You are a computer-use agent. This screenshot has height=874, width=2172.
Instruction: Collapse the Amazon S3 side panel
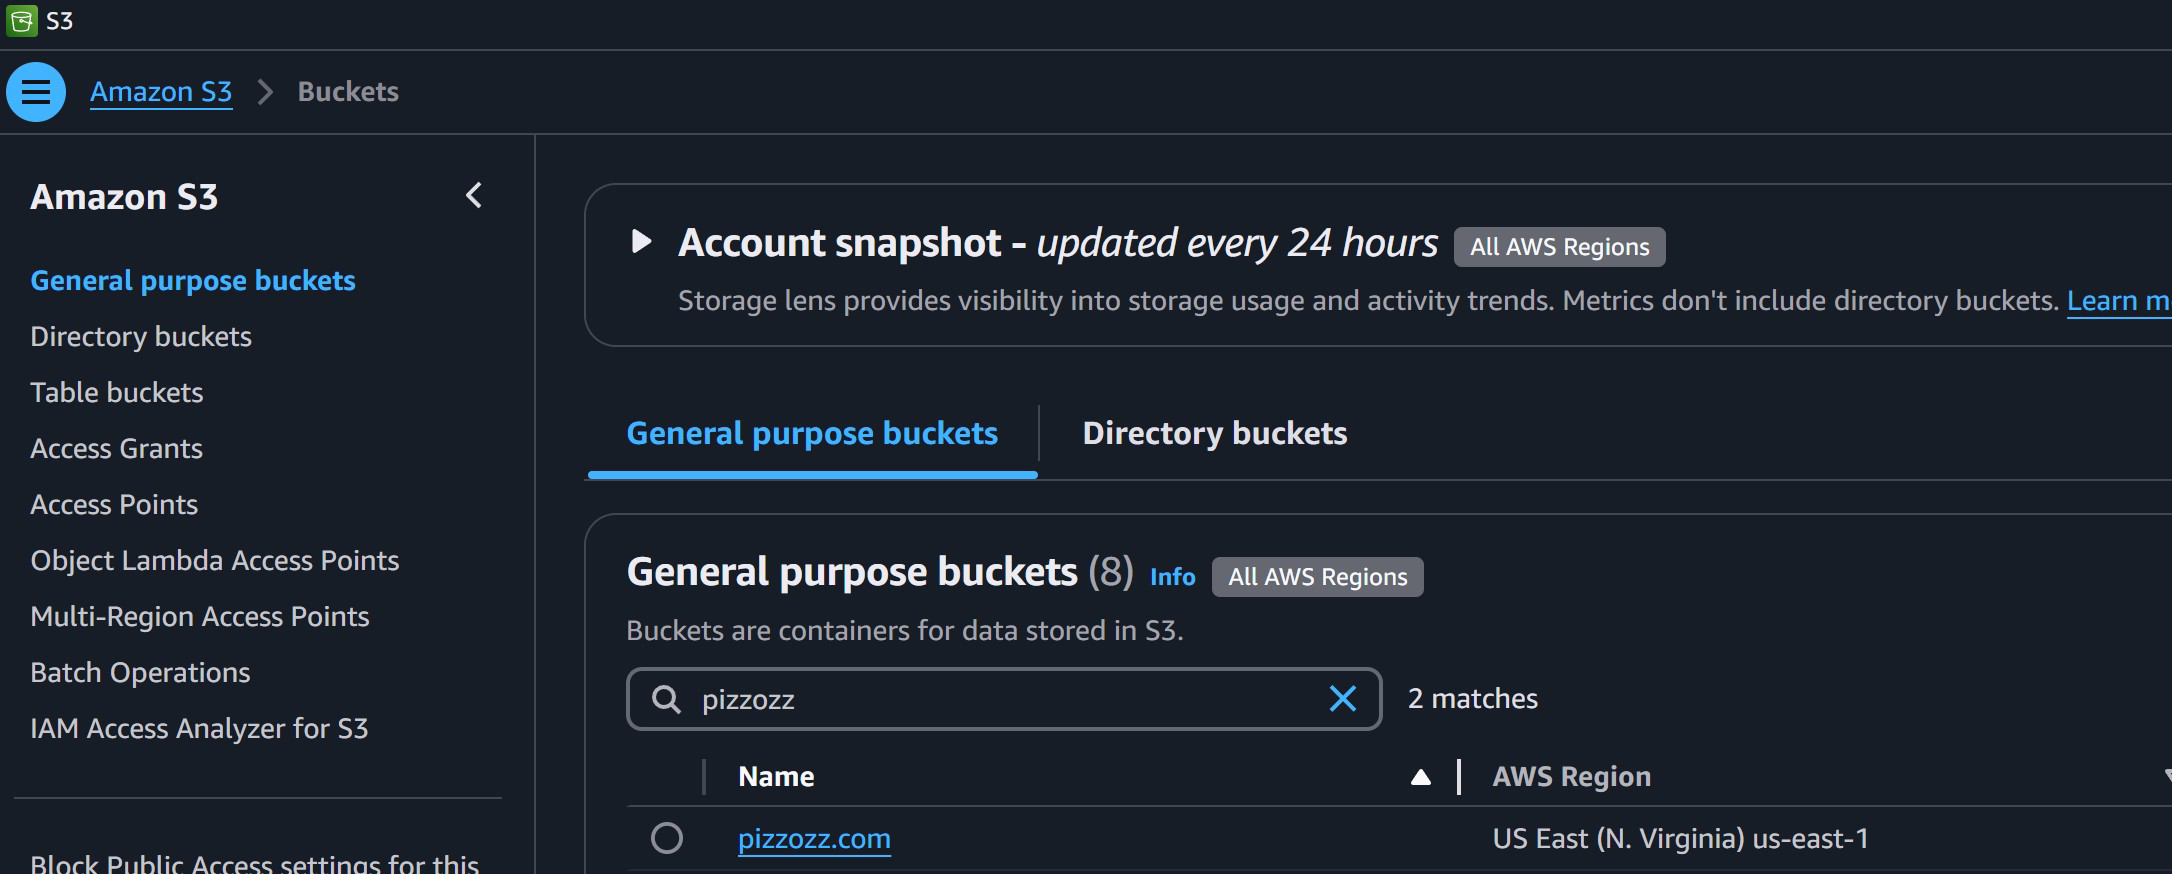coord(474,196)
